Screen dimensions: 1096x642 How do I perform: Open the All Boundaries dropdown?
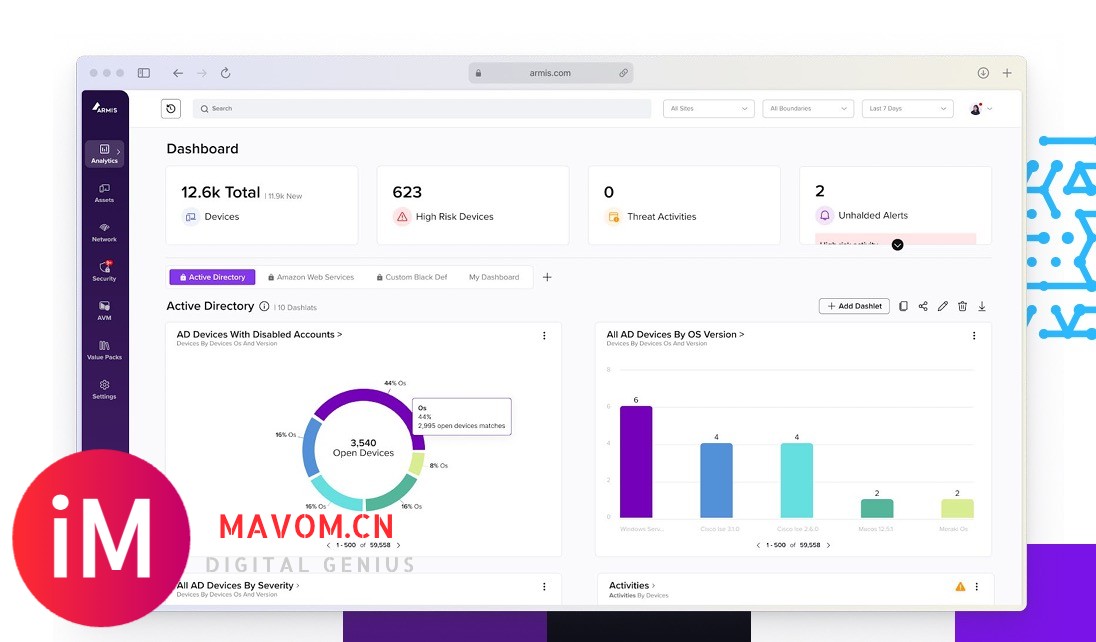807,109
